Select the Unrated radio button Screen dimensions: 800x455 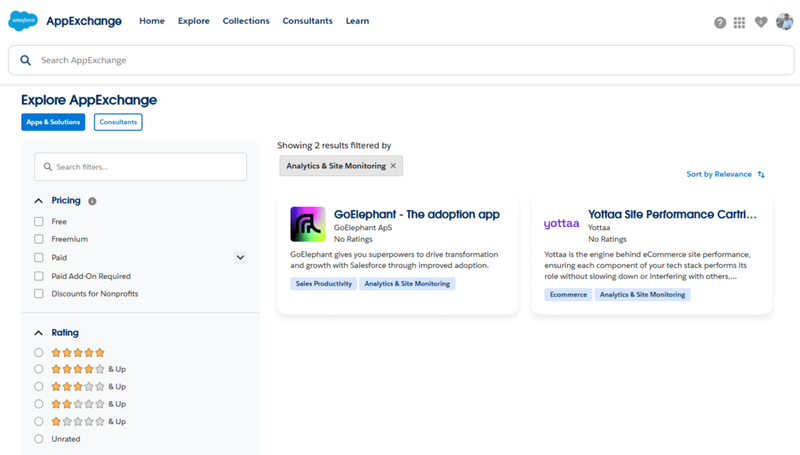(x=39, y=439)
